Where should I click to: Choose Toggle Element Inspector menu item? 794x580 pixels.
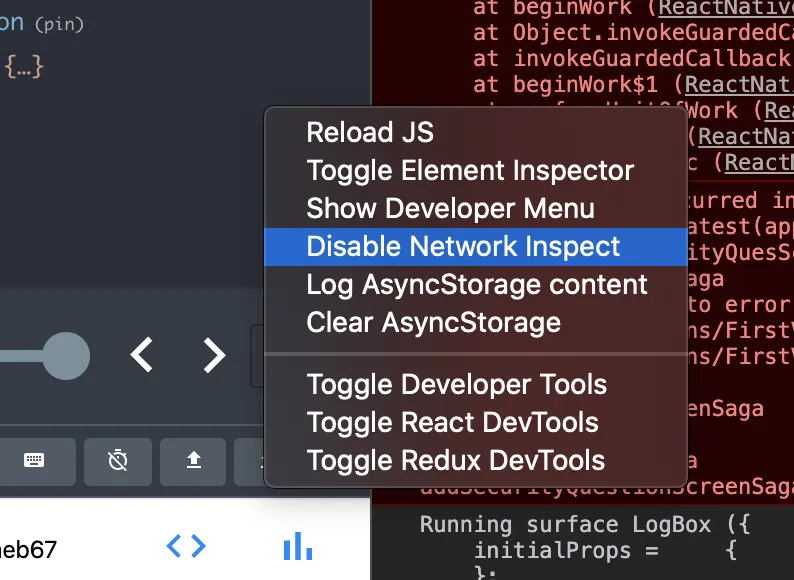(470, 170)
